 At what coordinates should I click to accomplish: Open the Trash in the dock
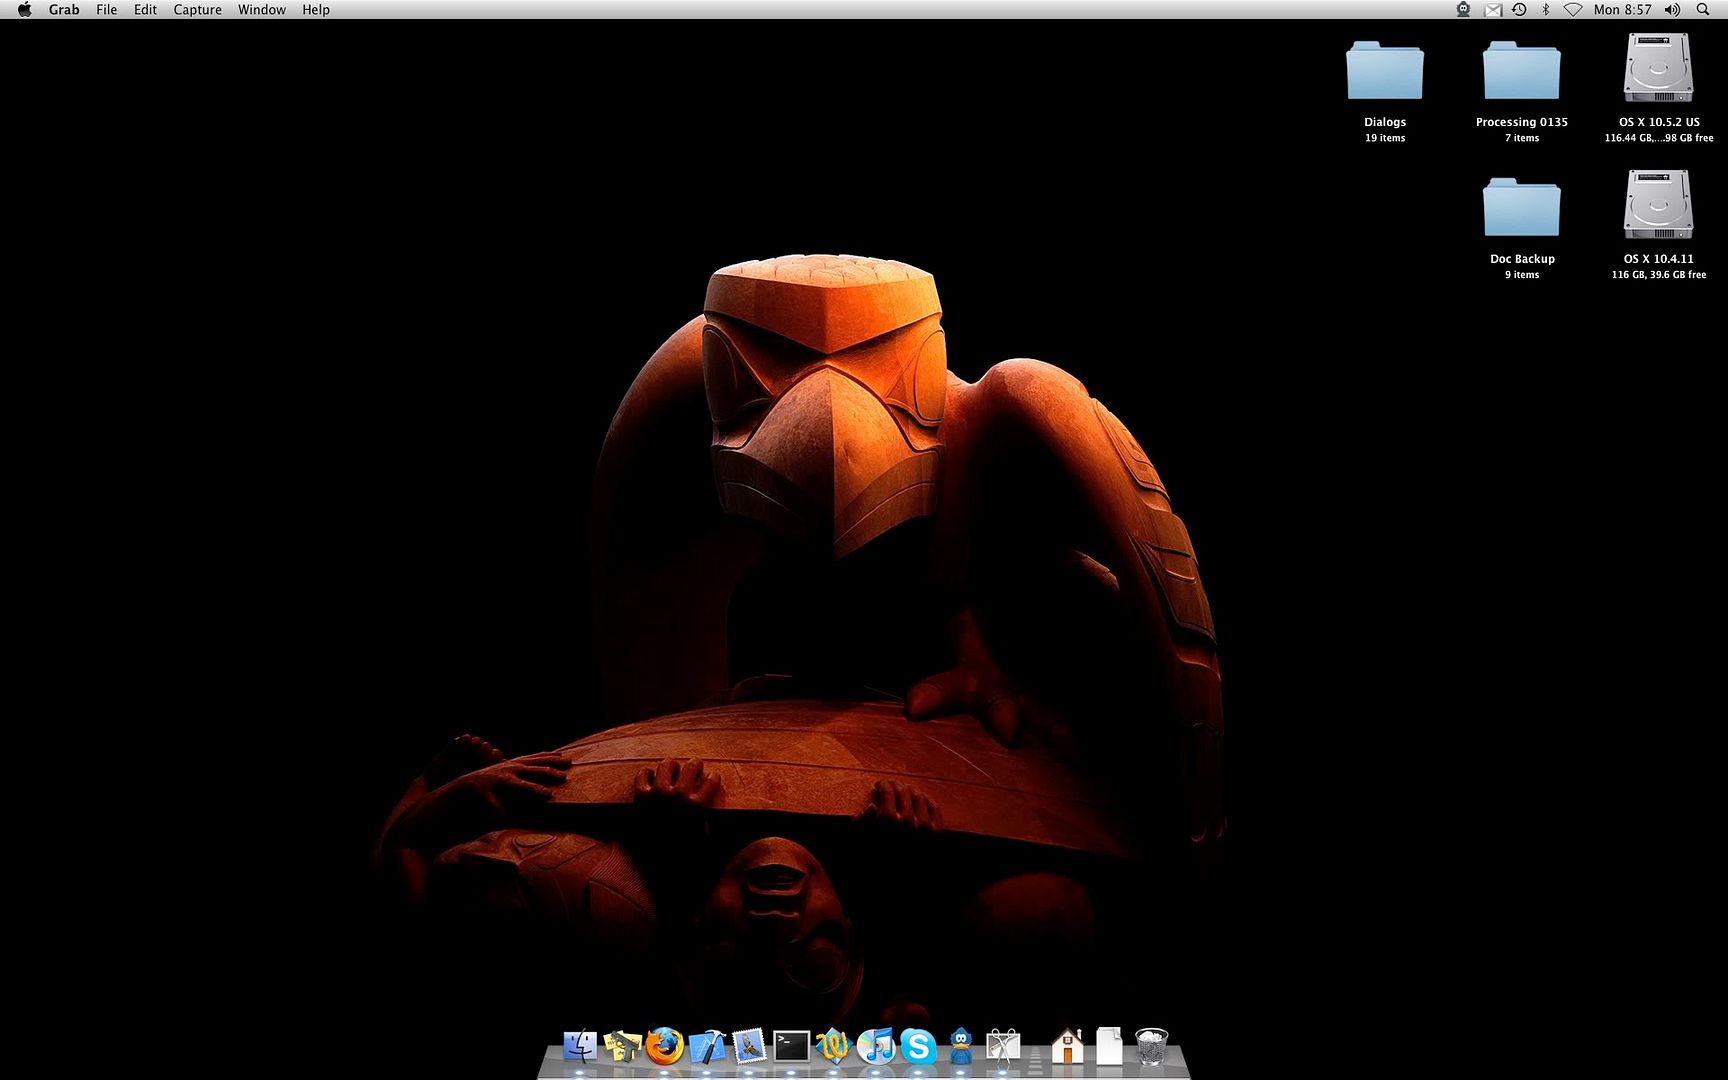1151,1047
